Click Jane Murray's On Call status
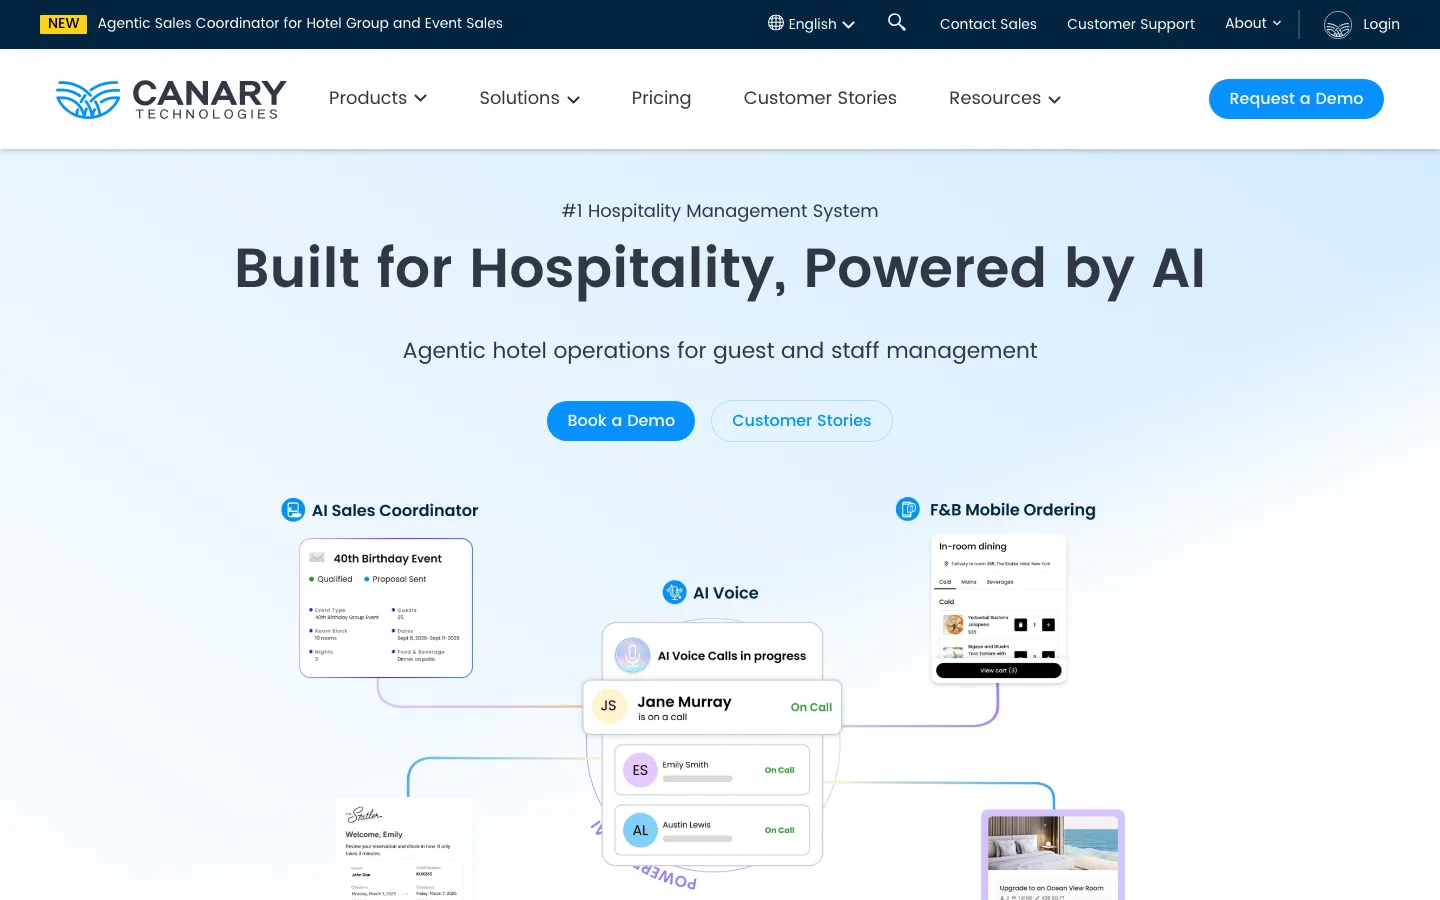The image size is (1440, 900). tap(811, 707)
